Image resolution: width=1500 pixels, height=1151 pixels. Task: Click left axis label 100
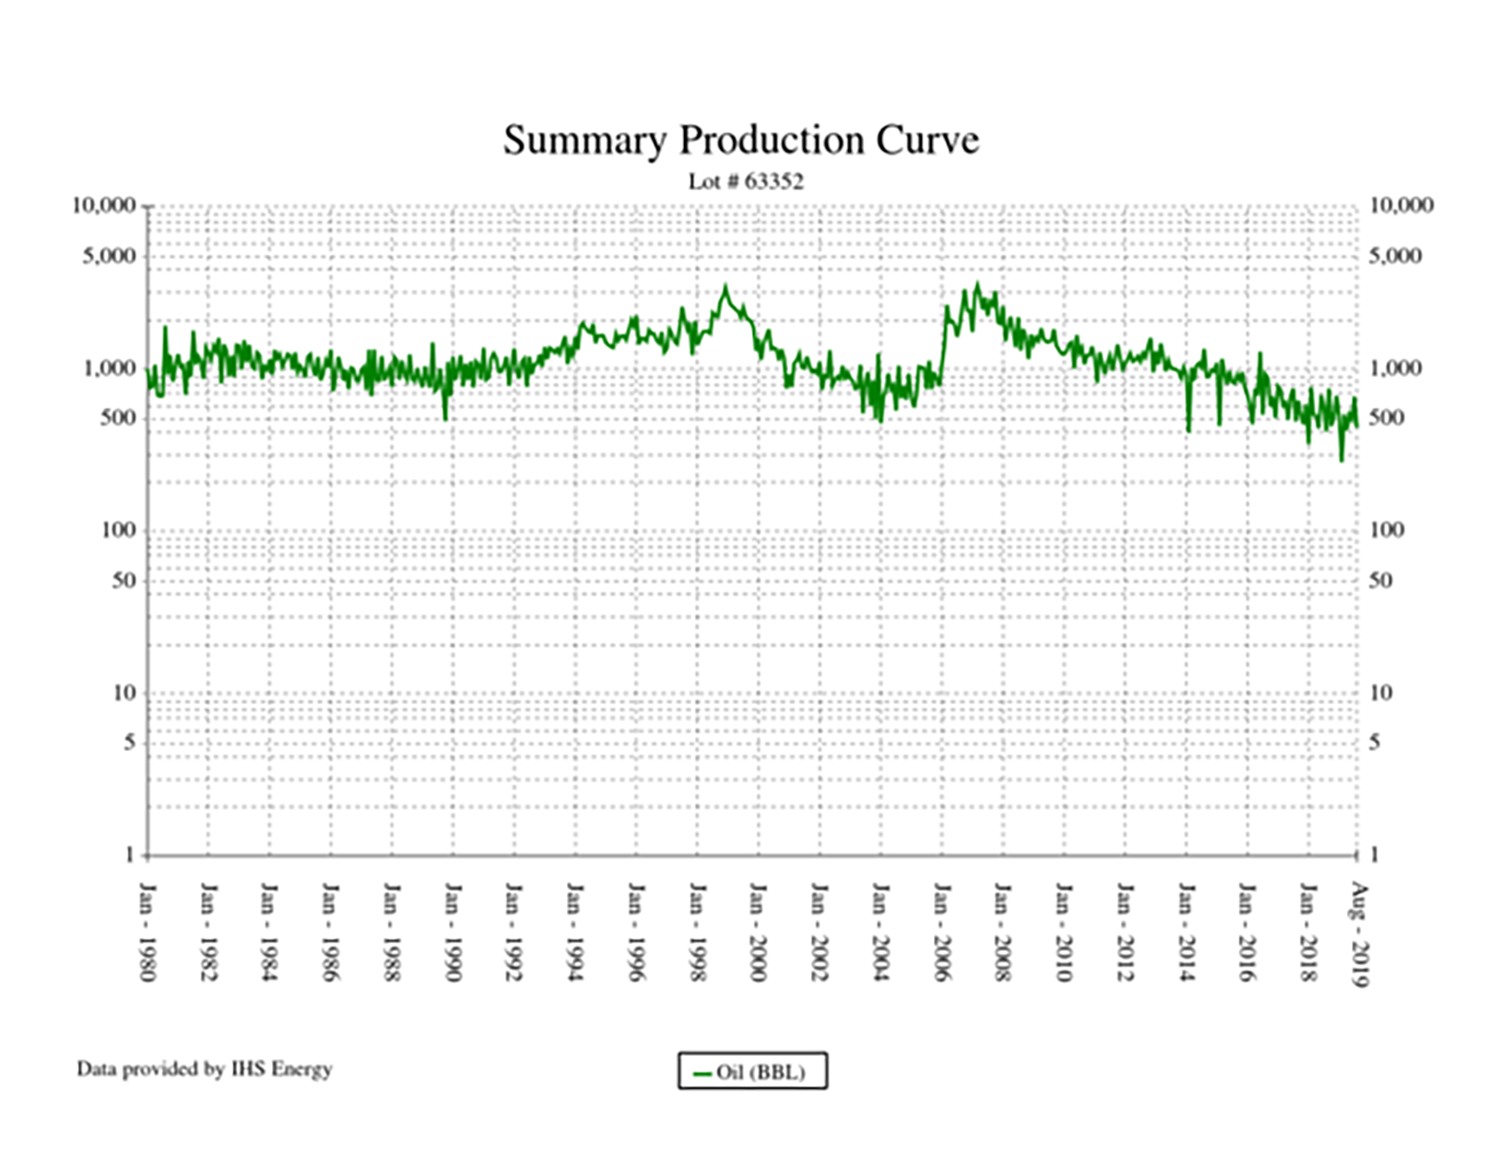point(118,531)
